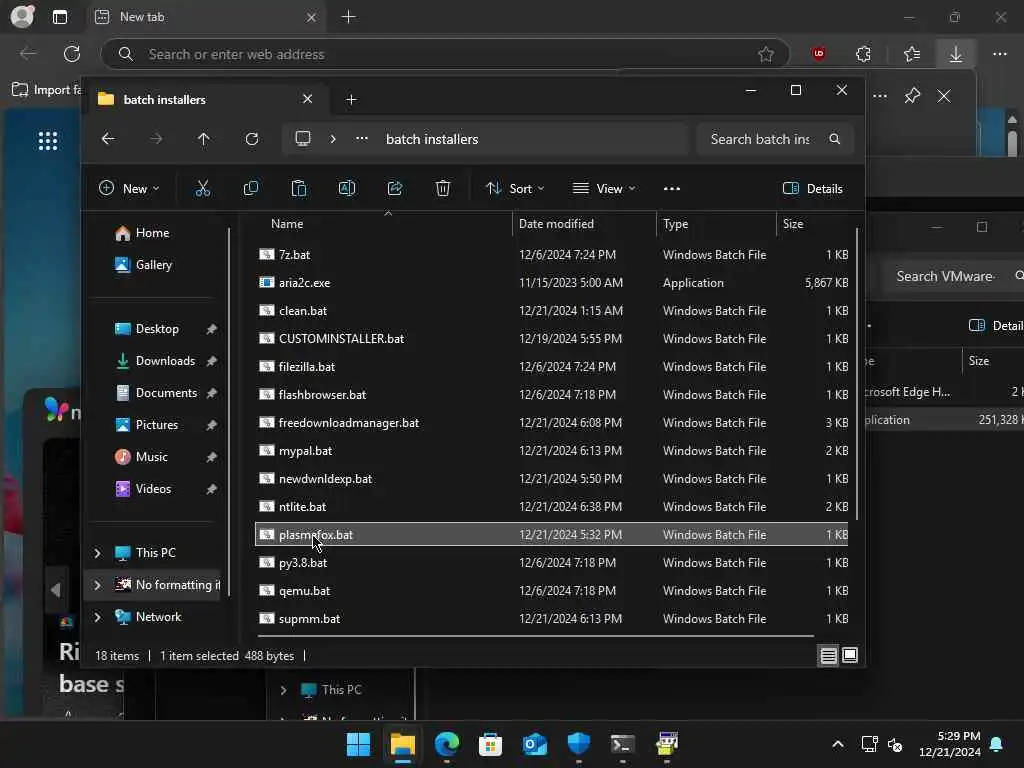Click the Cut scissors icon in Explorer toolbar
The width and height of the screenshot is (1024, 768).
pos(202,189)
